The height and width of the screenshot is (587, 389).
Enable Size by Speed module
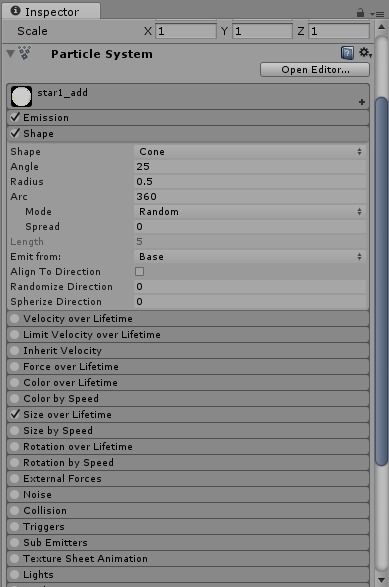15,431
